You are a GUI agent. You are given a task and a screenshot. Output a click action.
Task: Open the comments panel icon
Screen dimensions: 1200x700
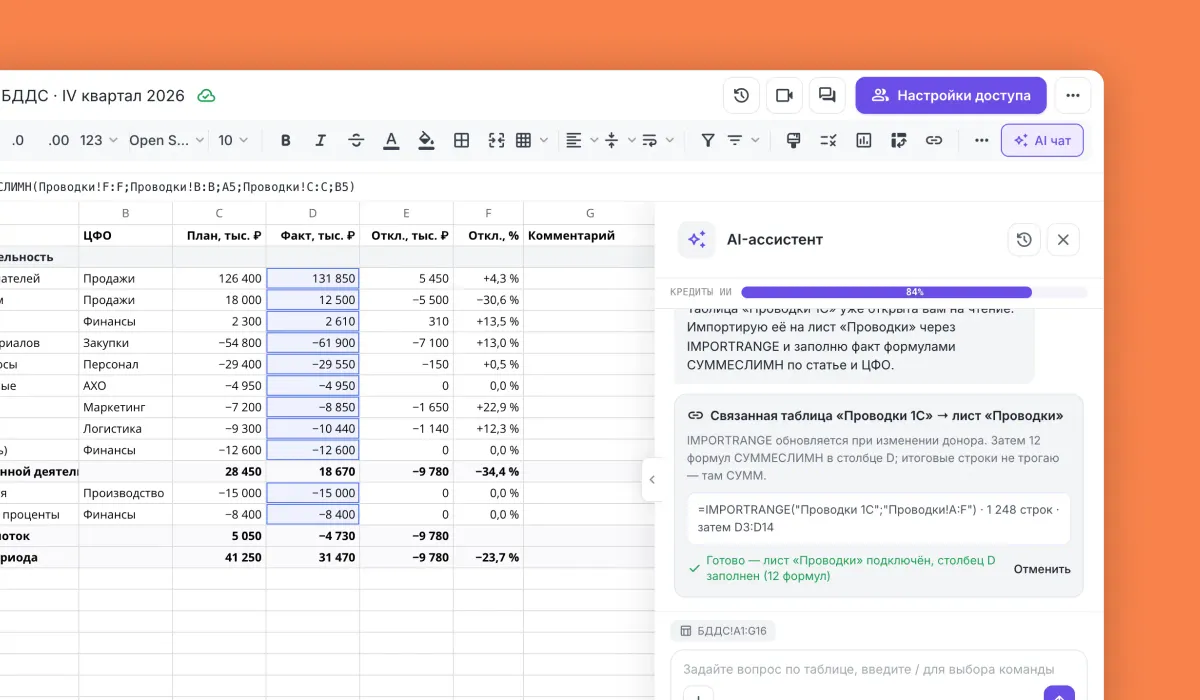click(827, 96)
